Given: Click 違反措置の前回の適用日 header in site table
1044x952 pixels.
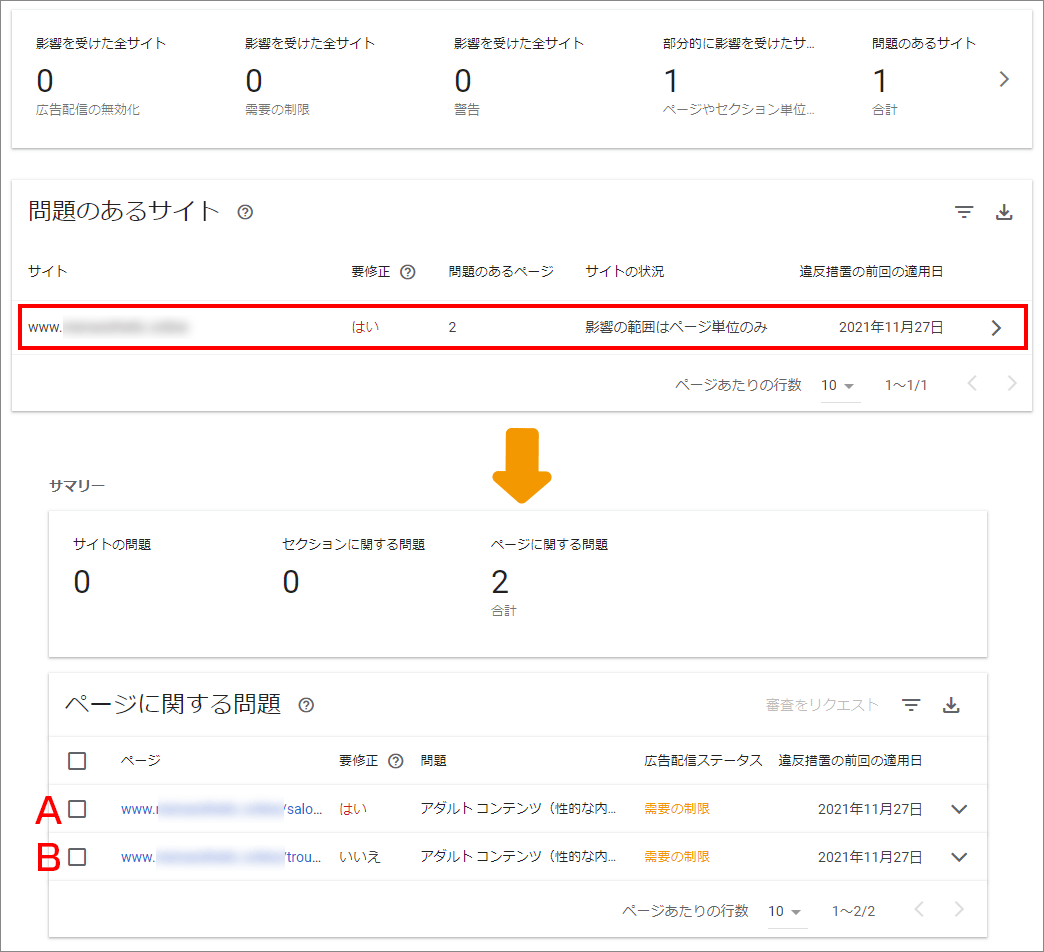Looking at the screenshot, I should click(x=871, y=271).
